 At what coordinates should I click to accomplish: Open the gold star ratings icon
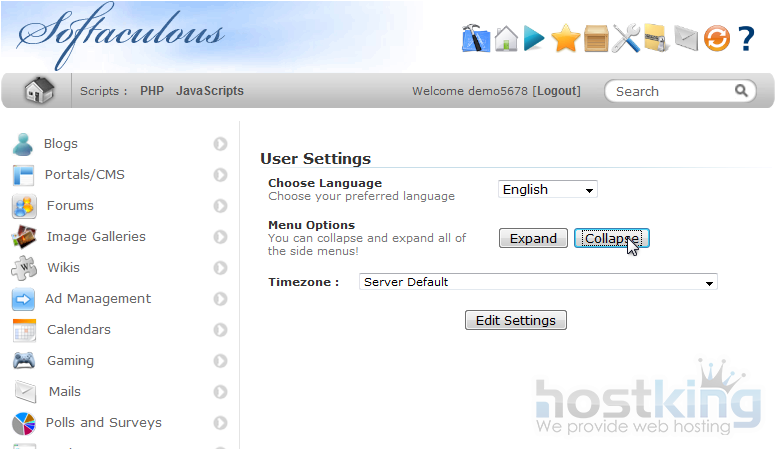click(565, 39)
